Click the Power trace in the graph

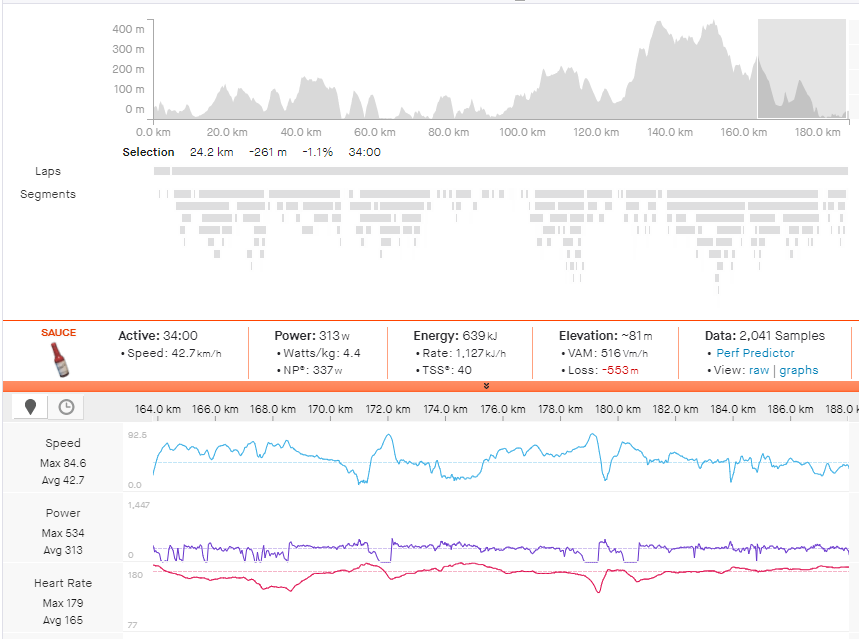click(400, 545)
